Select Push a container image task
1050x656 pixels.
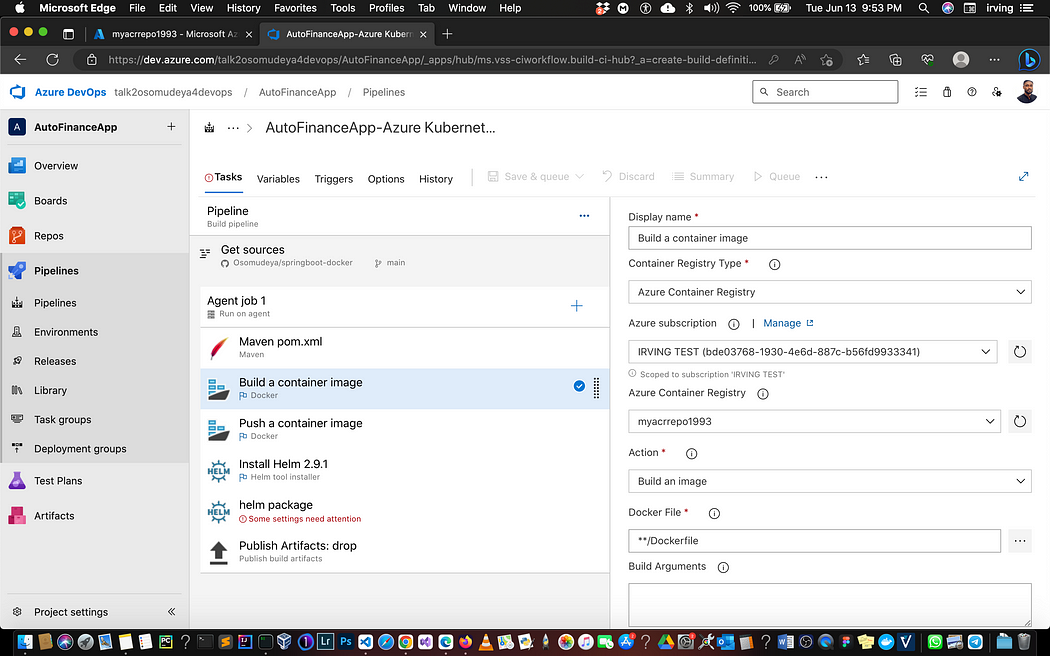pyautogui.click(x=404, y=429)
